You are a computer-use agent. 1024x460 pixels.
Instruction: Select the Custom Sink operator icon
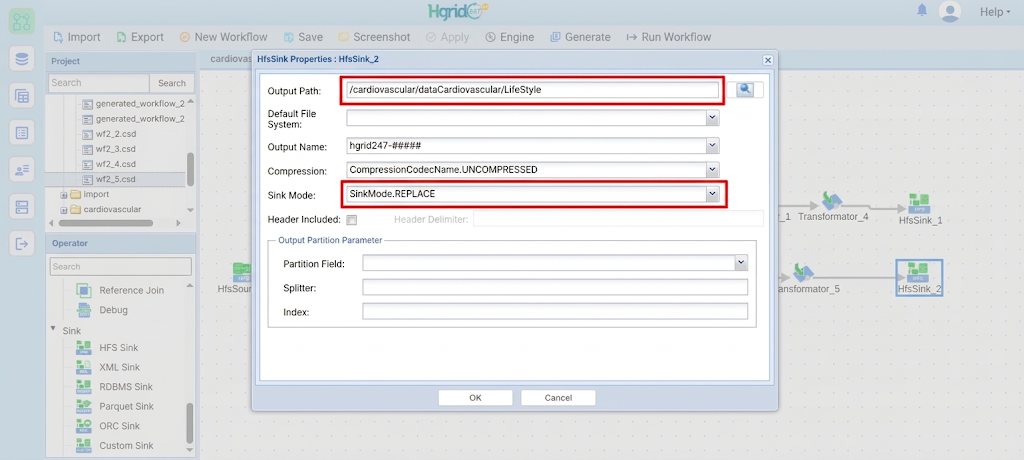(84, 446)
